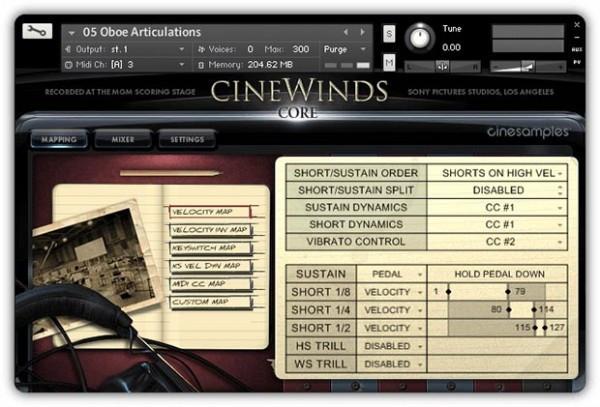Click Short 1/2 lower velocity handle at 115

(x=535, y=328)
